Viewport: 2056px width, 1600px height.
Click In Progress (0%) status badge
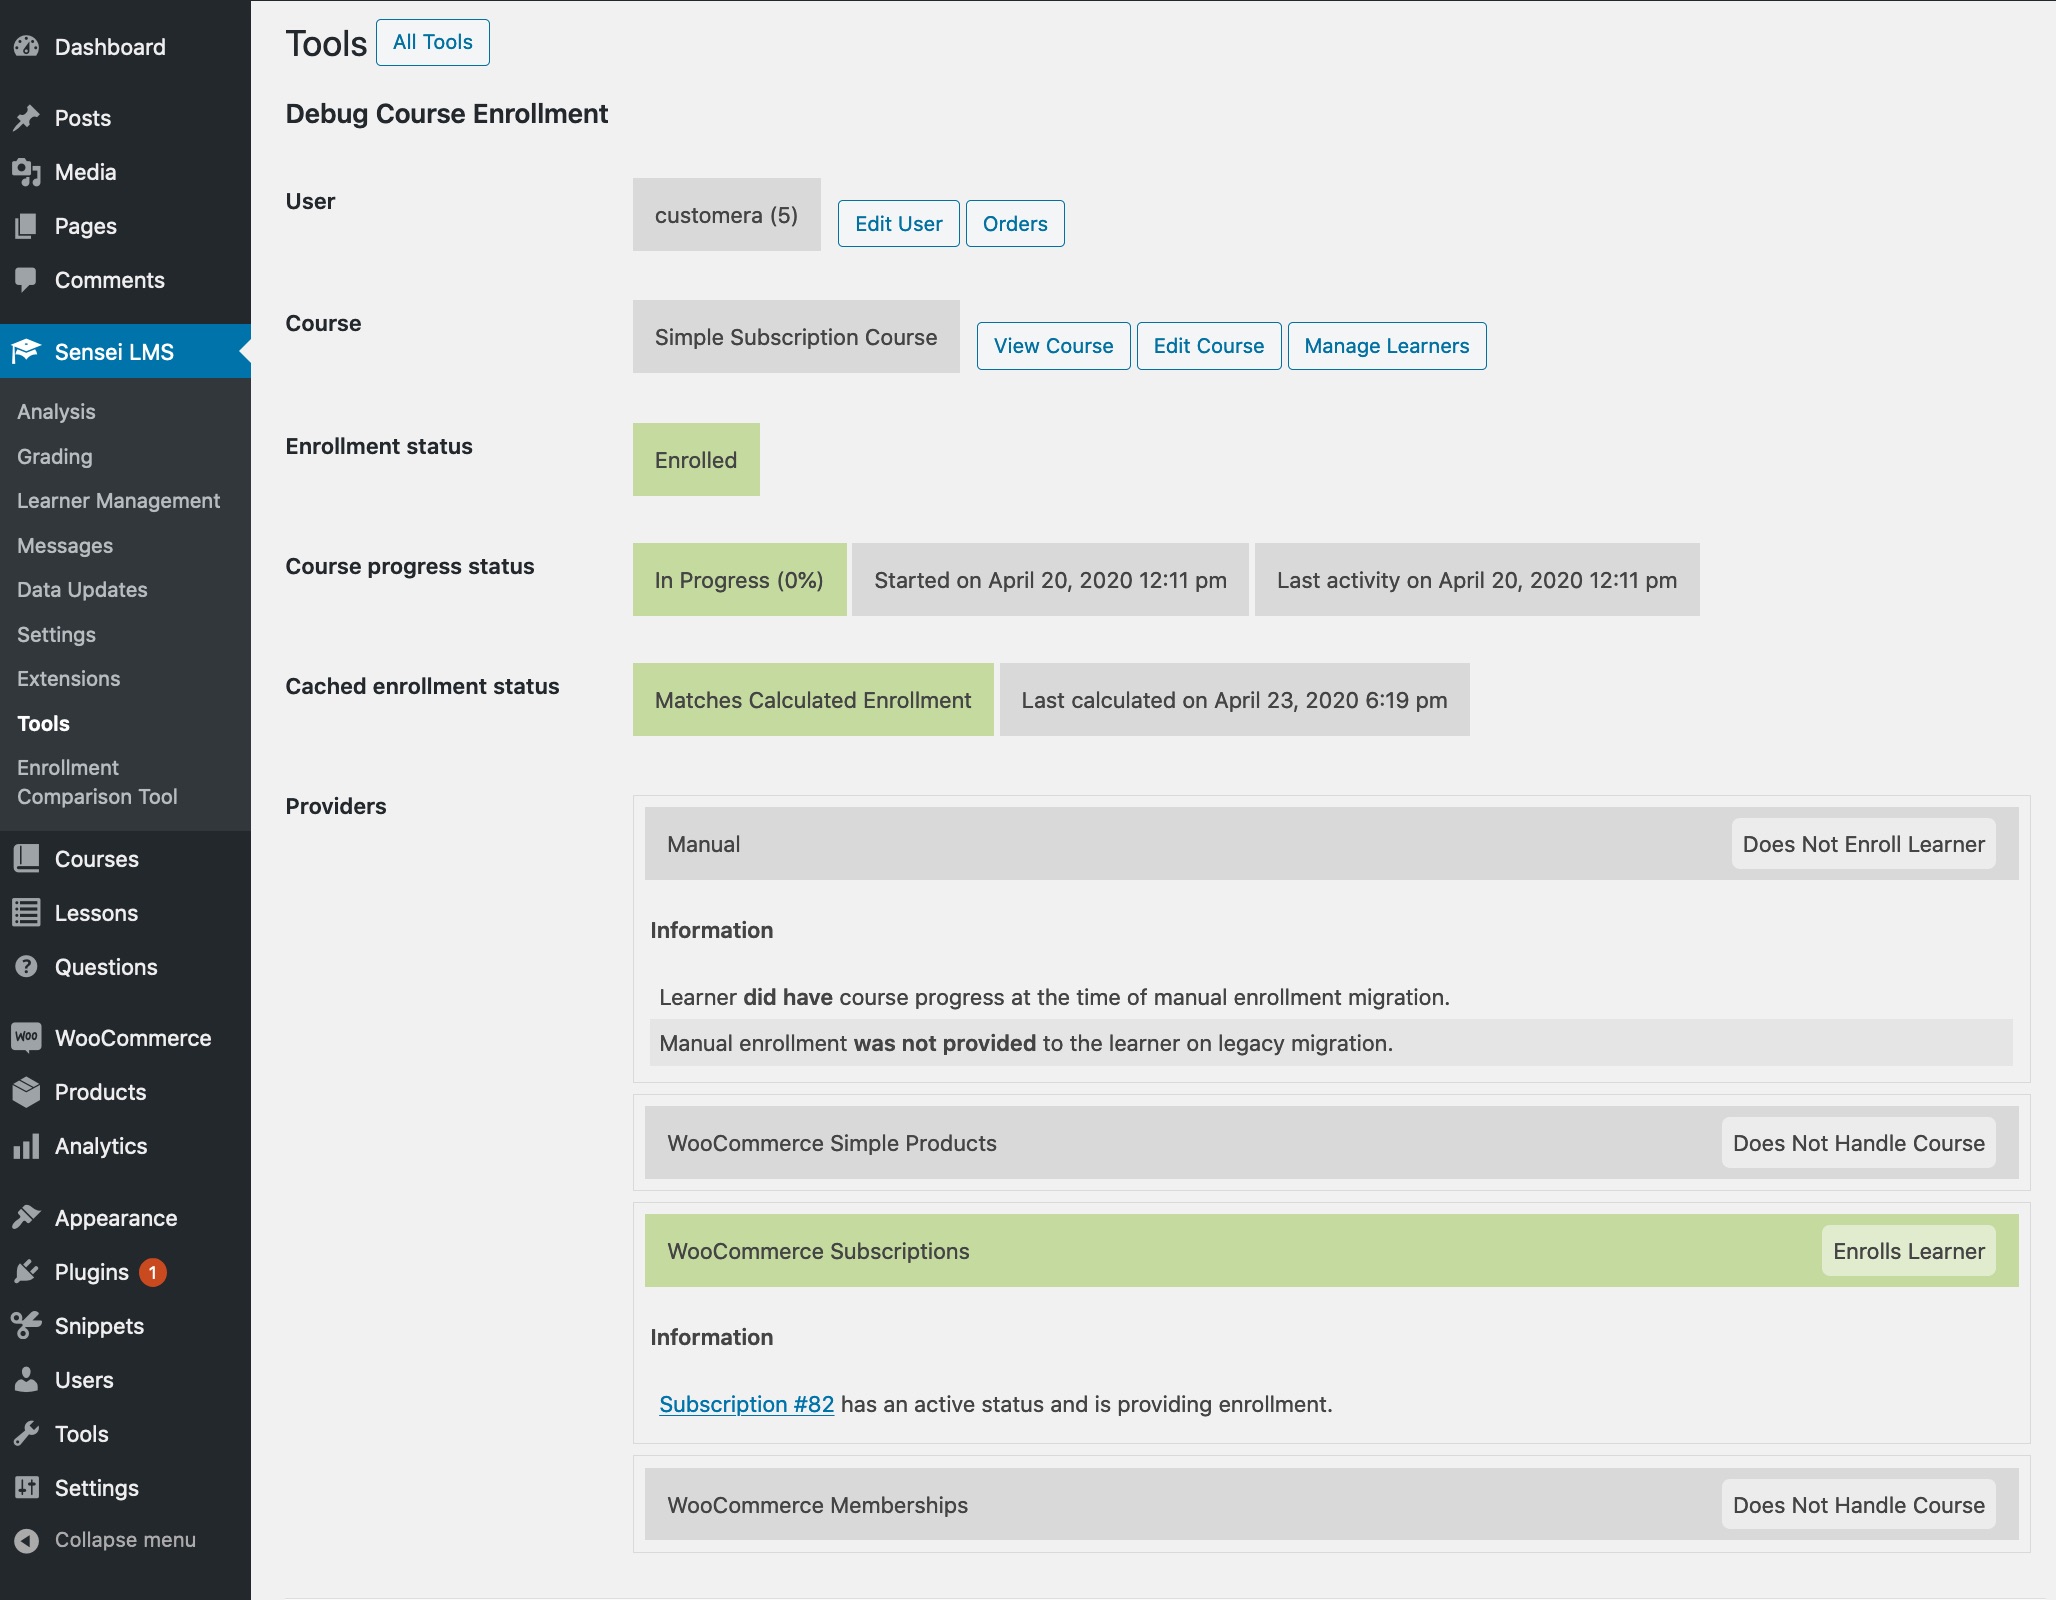click(739, 580)
